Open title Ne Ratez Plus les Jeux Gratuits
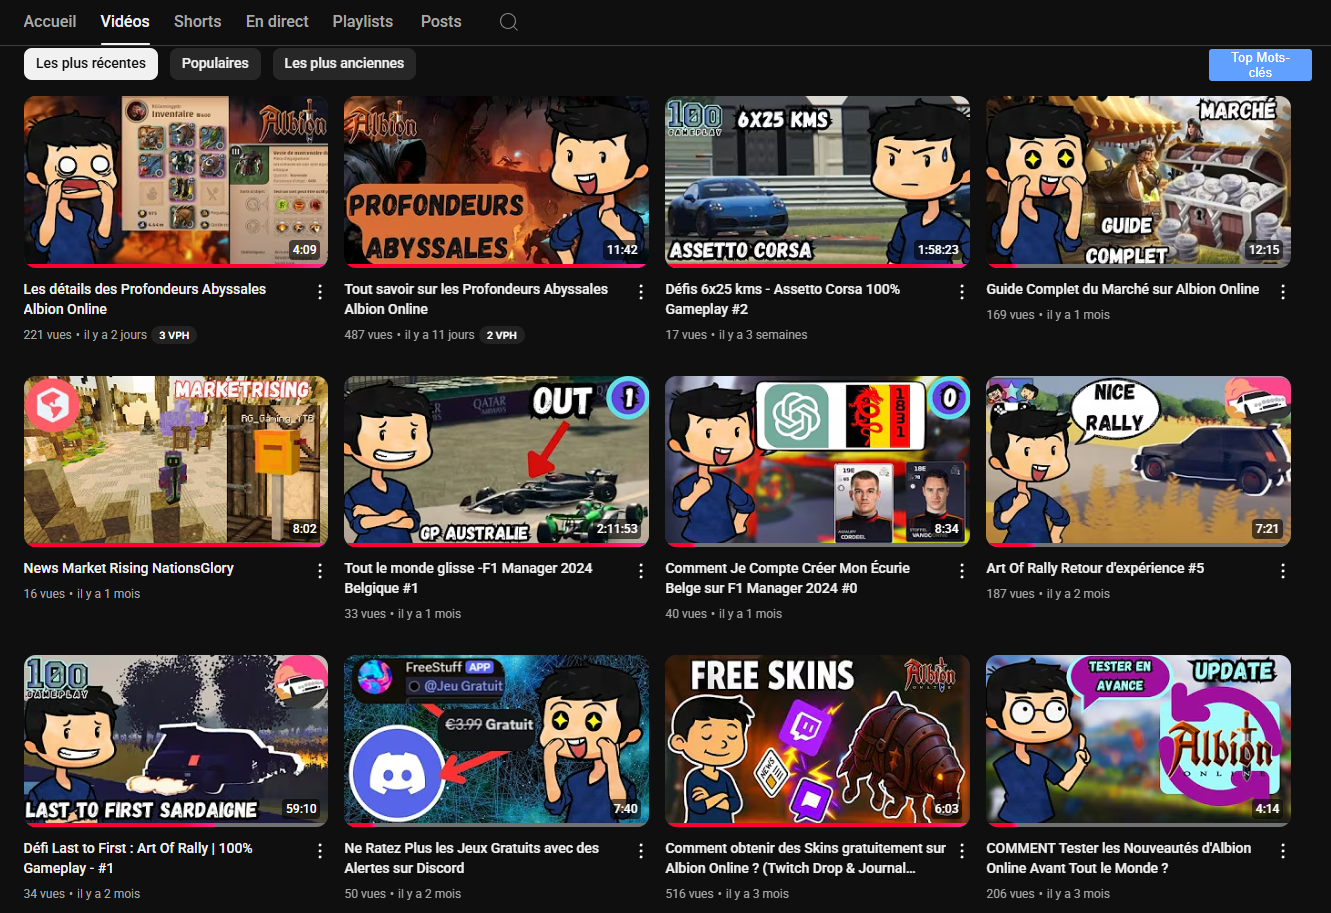This screenshot has width=1331, height=913. [472, 858]
